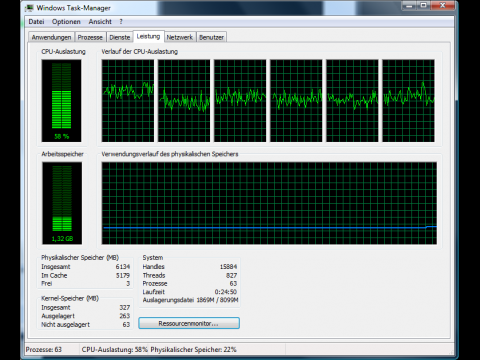Switch to the Dienste tab
This screenshot has width=480, height=360.
tap(120, 37)
